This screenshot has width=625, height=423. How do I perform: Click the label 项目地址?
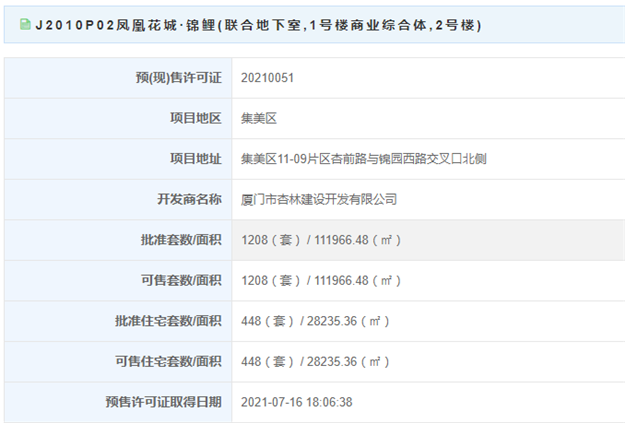click(196, 159)
